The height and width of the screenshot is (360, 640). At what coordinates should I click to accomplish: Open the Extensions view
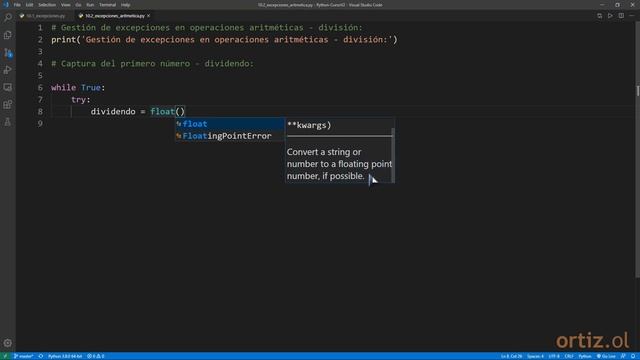8,105
